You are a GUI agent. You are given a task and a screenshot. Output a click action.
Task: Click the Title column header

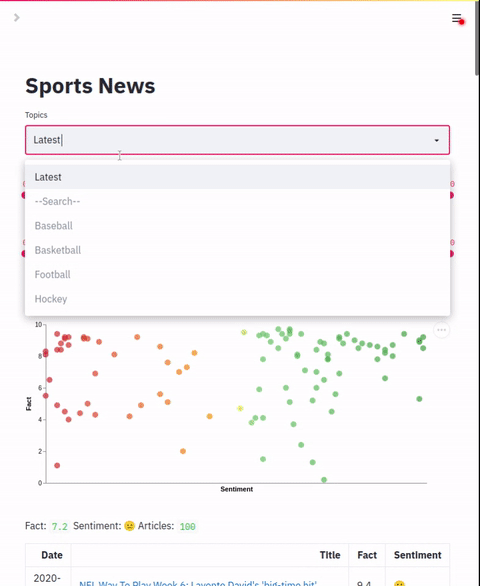[x=330, y=555]
